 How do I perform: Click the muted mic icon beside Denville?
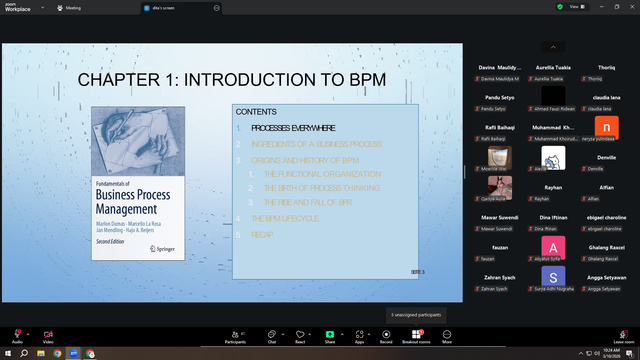click(x=584, y=169)
